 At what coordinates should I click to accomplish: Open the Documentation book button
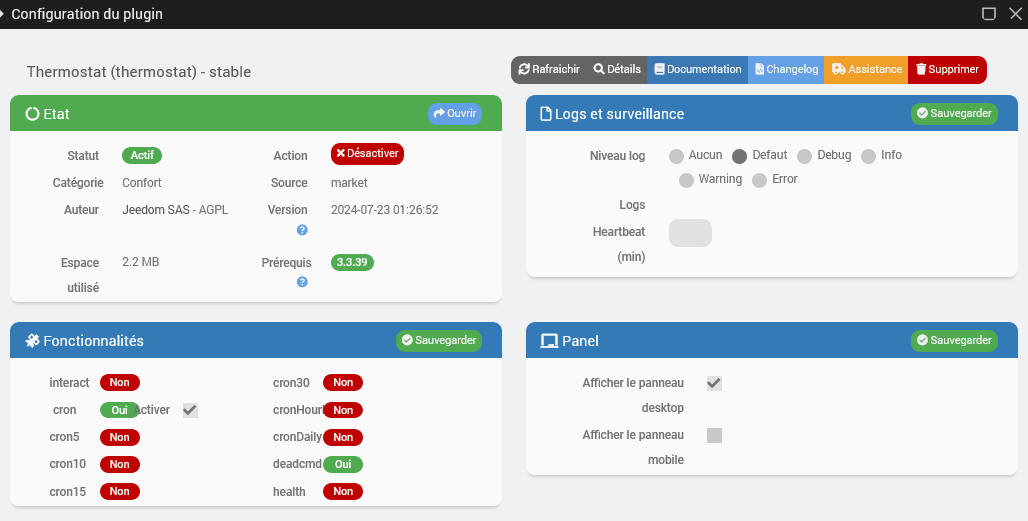(698, 69)
